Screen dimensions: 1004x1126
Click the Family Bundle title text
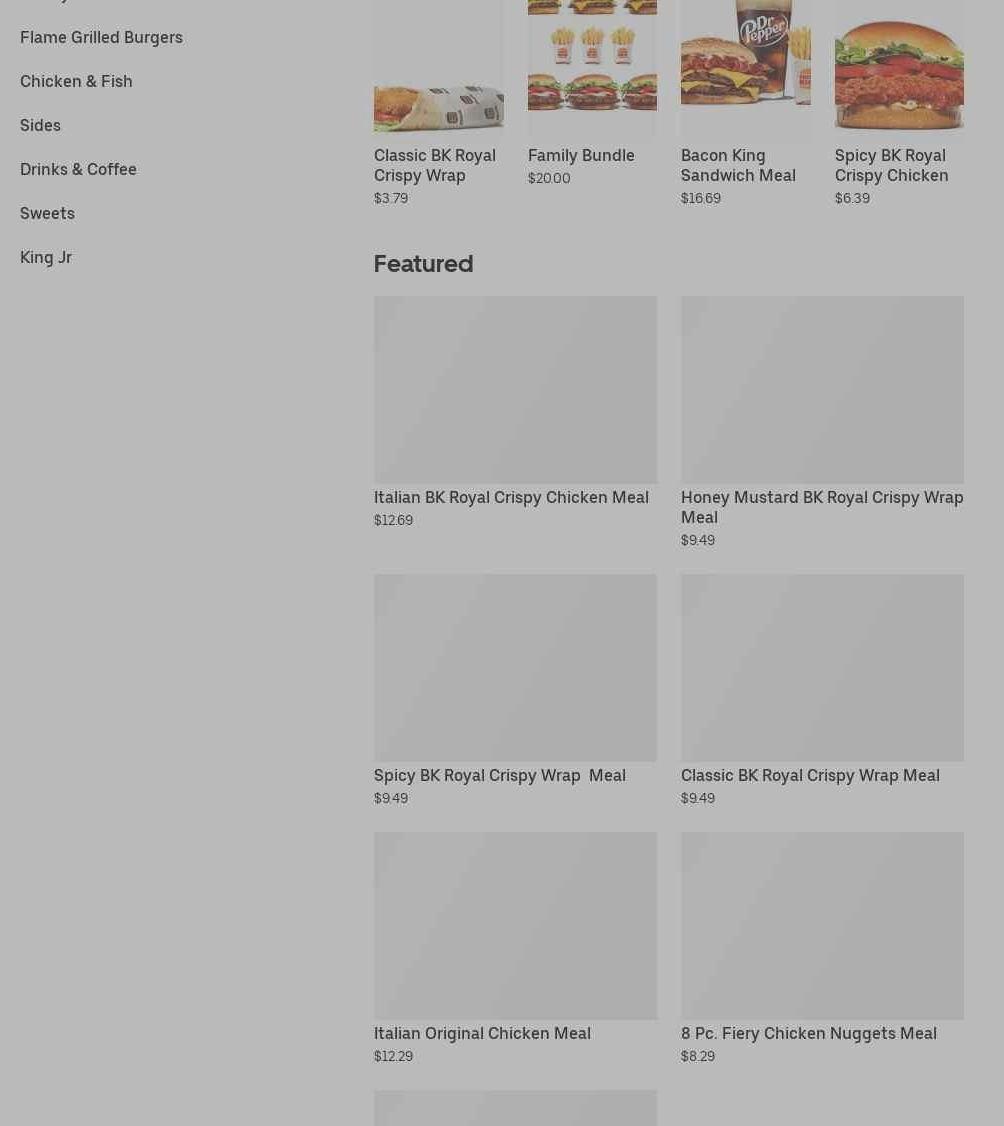coord(581,156)
